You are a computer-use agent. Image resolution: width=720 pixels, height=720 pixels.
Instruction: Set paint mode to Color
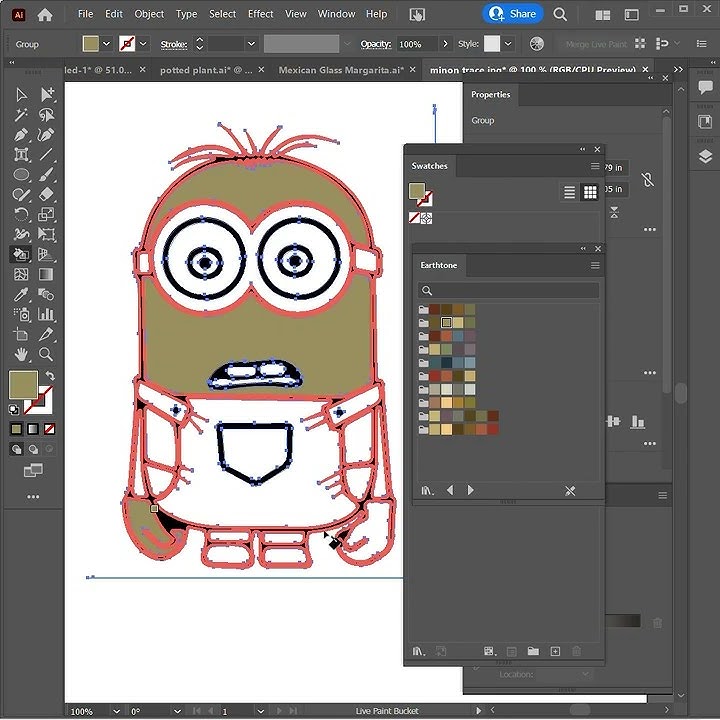[17, 429]
